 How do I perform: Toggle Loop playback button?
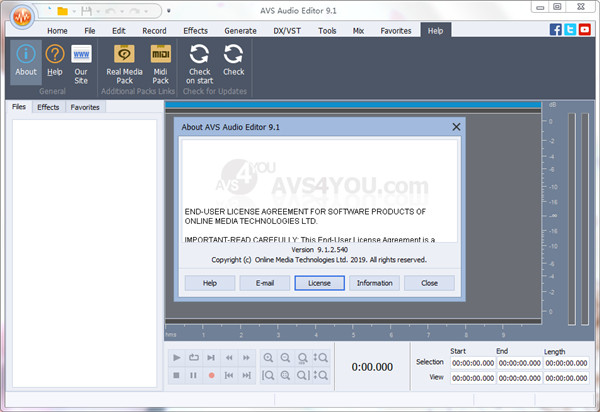pyautogui.click(x=194, y=358)
